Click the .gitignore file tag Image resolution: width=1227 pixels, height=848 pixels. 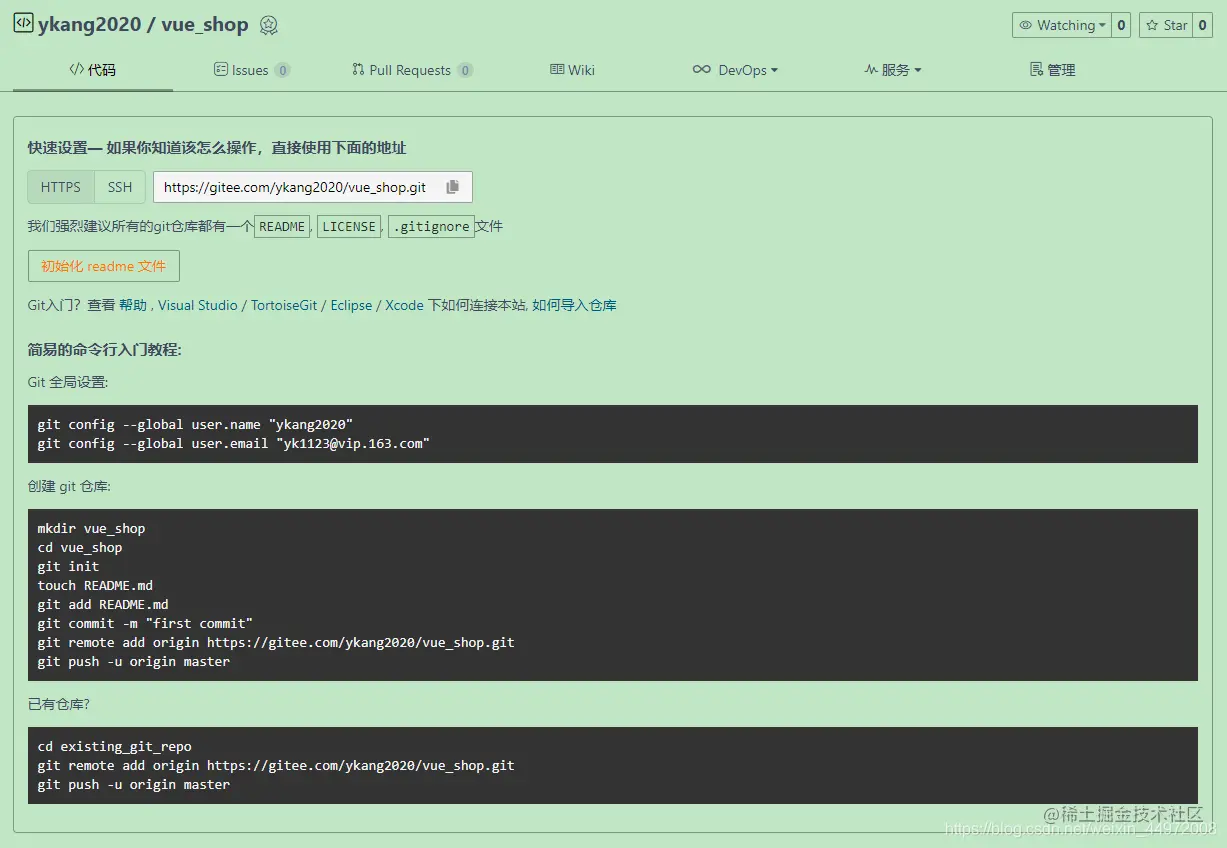(431, 227)
